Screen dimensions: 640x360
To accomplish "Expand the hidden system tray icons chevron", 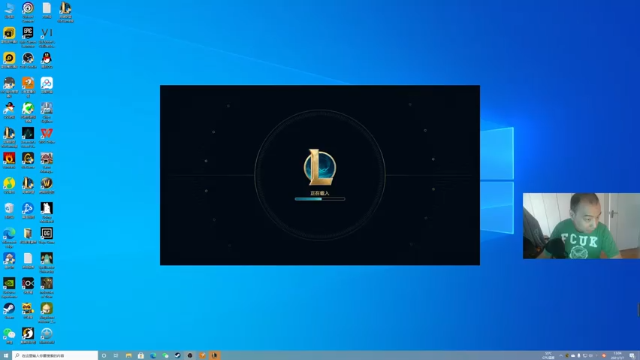I will [x=561, y=356].
